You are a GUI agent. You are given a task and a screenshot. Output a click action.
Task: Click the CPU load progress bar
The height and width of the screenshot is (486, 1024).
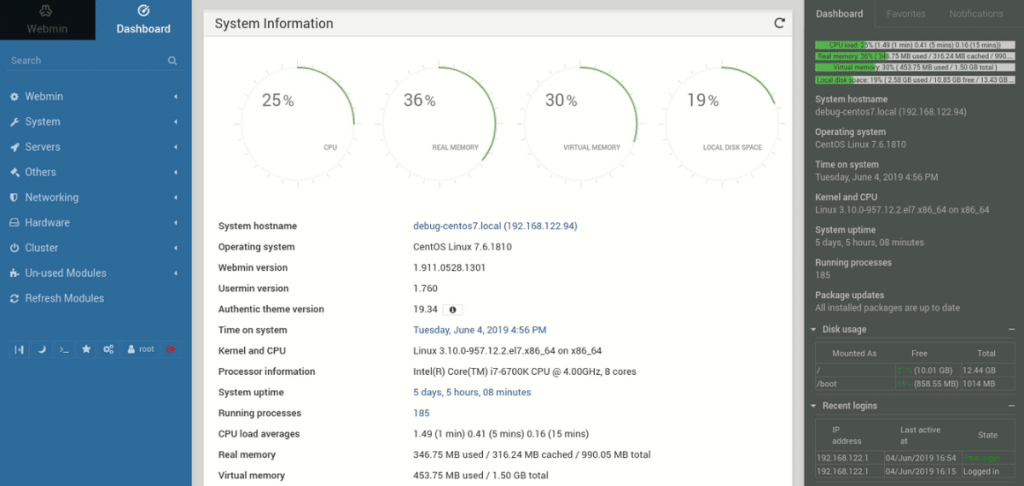(x=915, y=45)
